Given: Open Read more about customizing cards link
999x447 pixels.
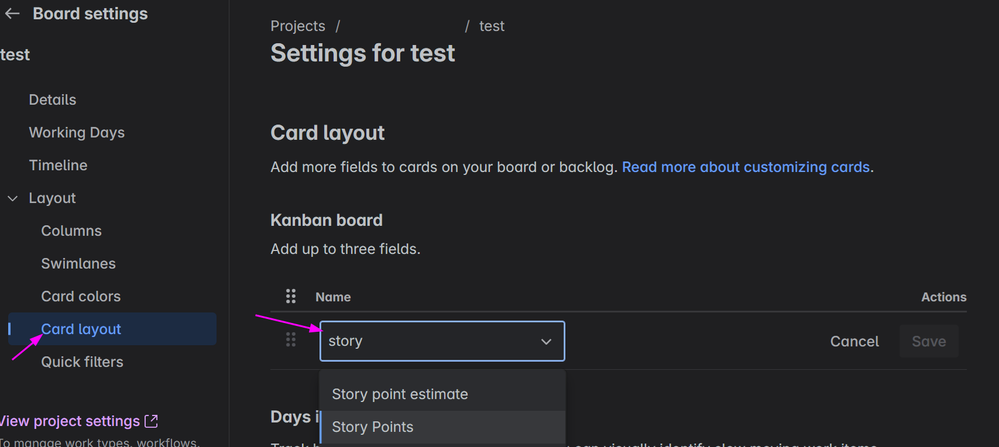Looking at the screenshot, I should (745, 167).
